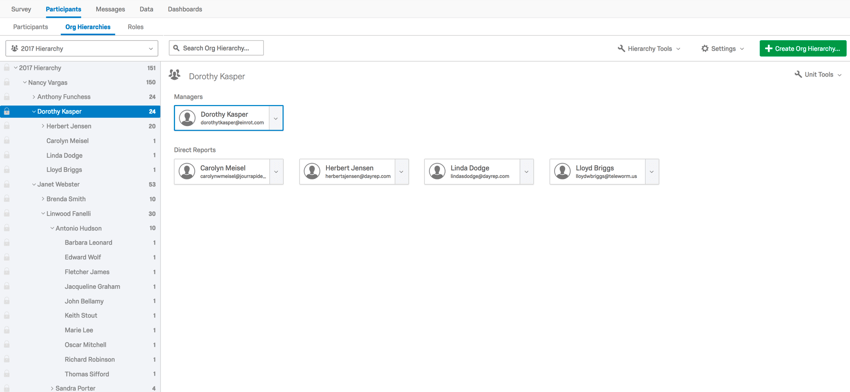The height and width of the screenshot is (392, 850).
Task: Click the plus icon on Create Org Hierarchy
Action: point(768,48)
